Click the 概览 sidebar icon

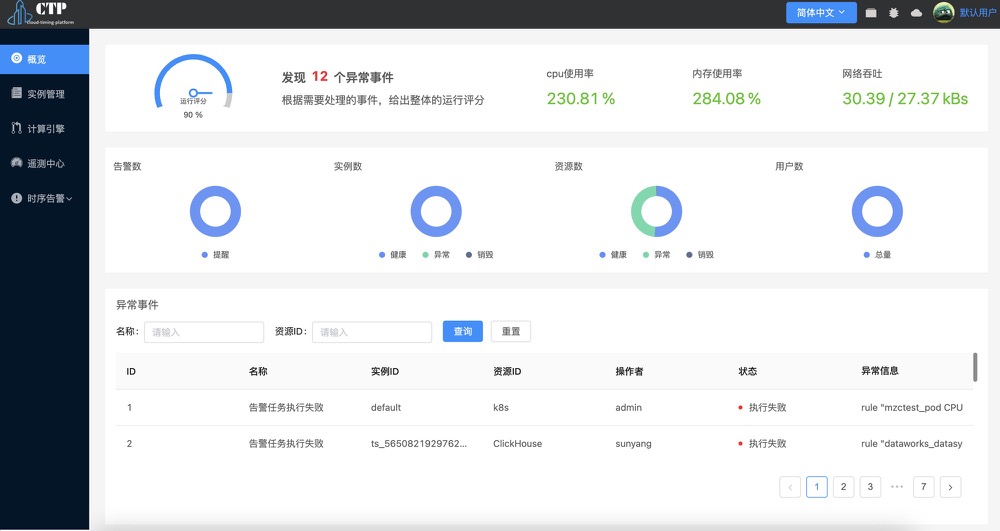(x=17, y=58)
